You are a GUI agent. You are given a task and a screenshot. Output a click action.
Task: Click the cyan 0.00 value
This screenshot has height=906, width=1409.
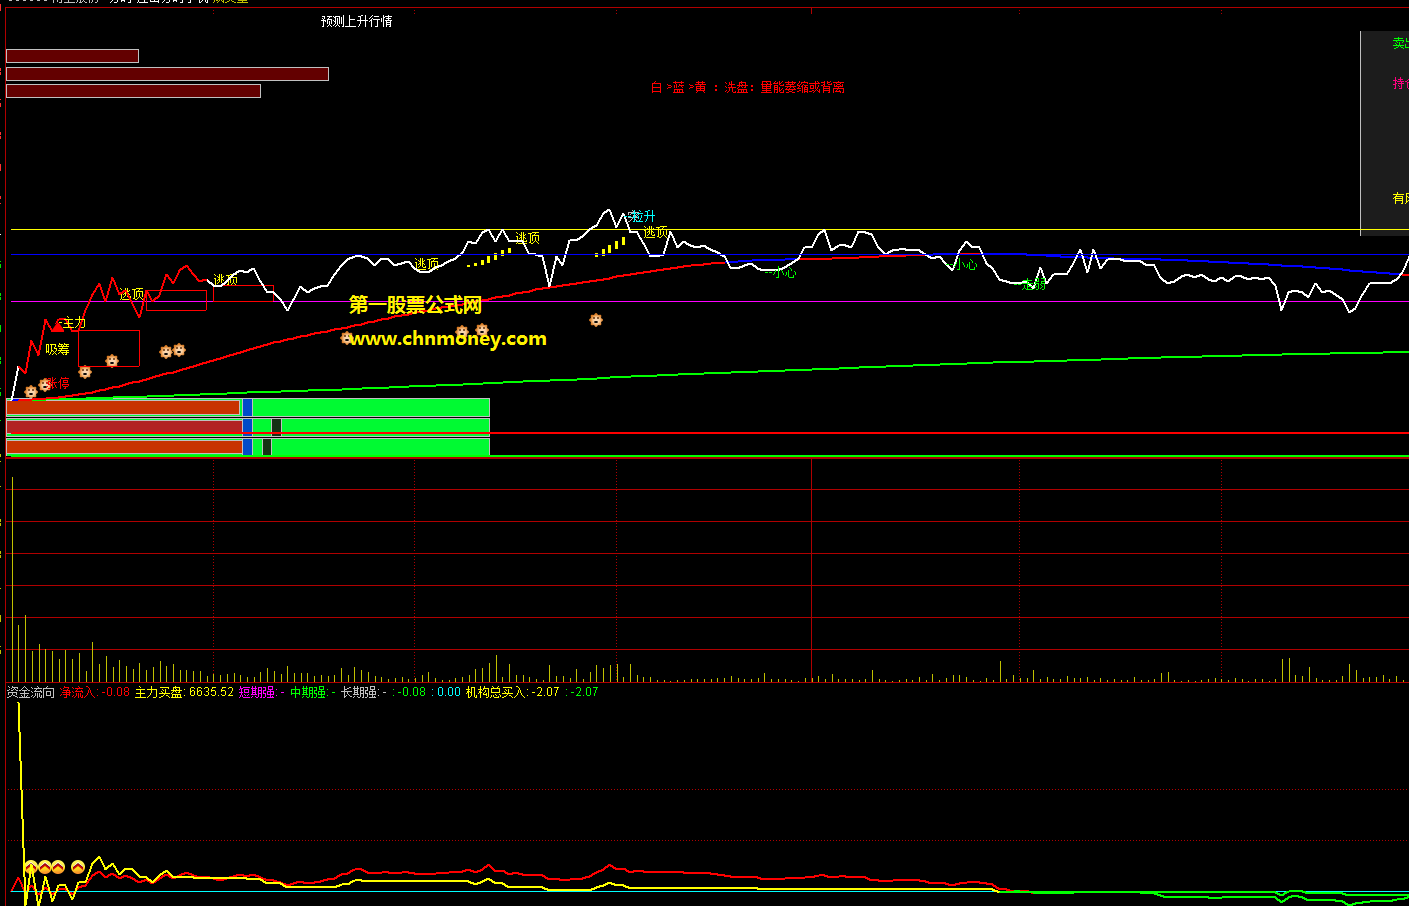449,692
